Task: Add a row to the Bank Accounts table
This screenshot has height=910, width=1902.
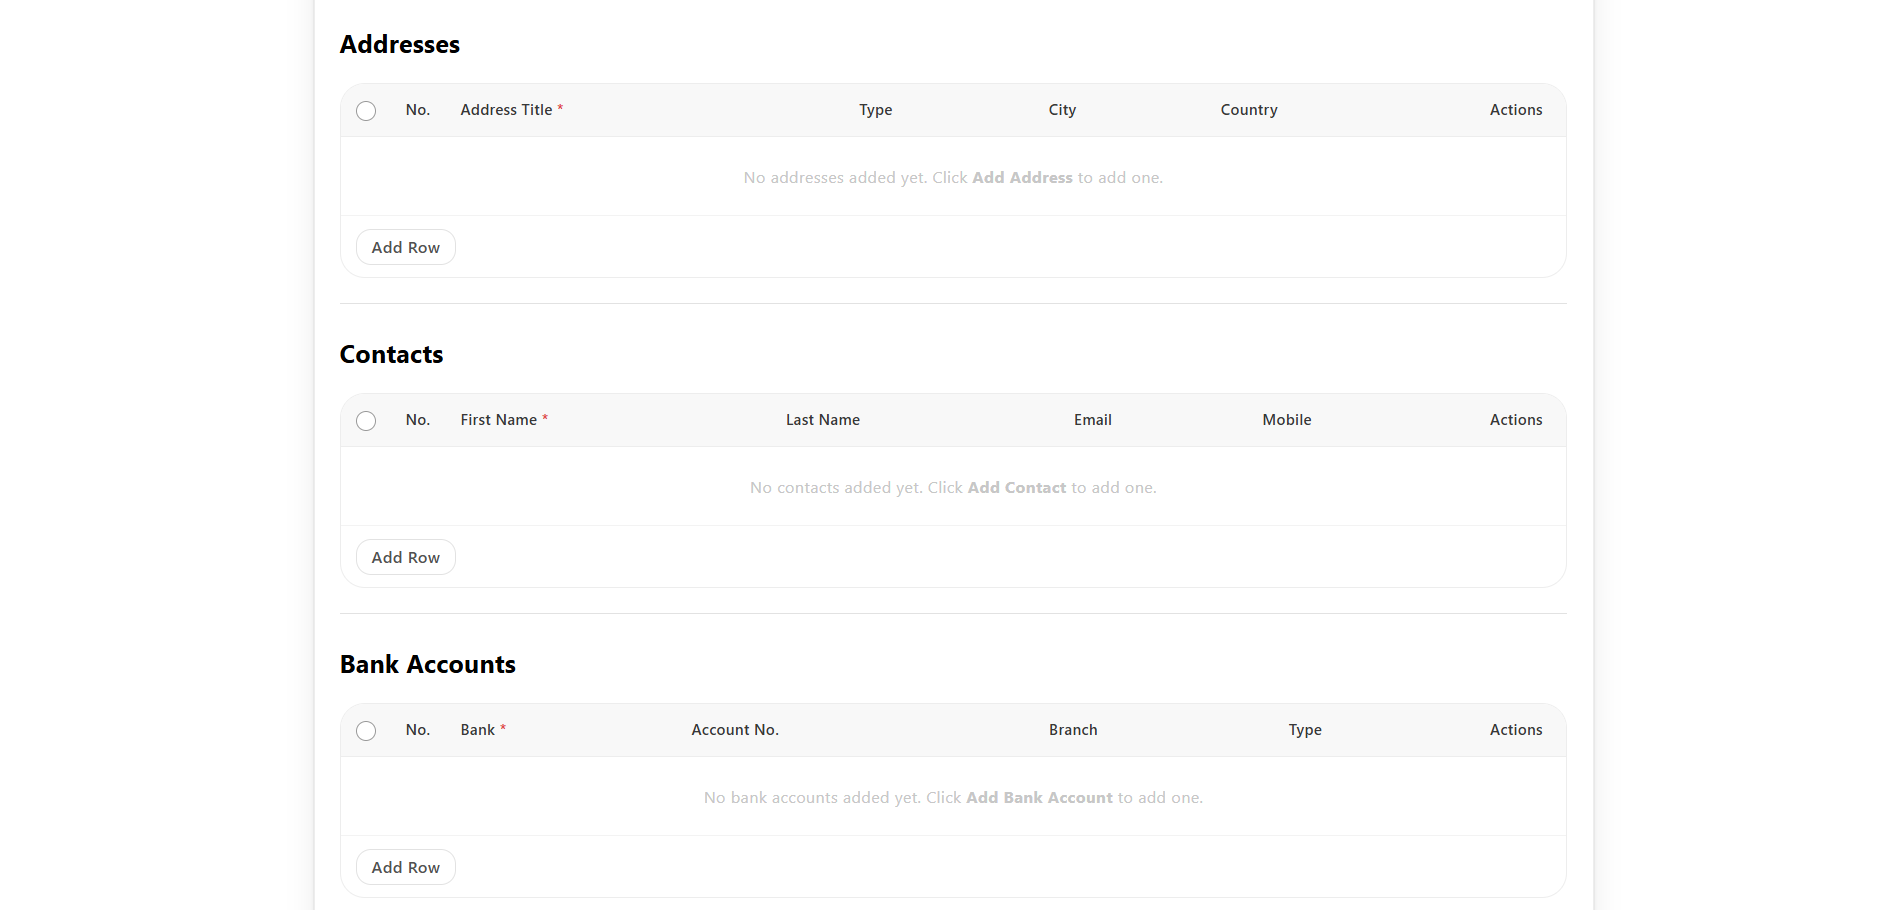Action: pos(406,867)
